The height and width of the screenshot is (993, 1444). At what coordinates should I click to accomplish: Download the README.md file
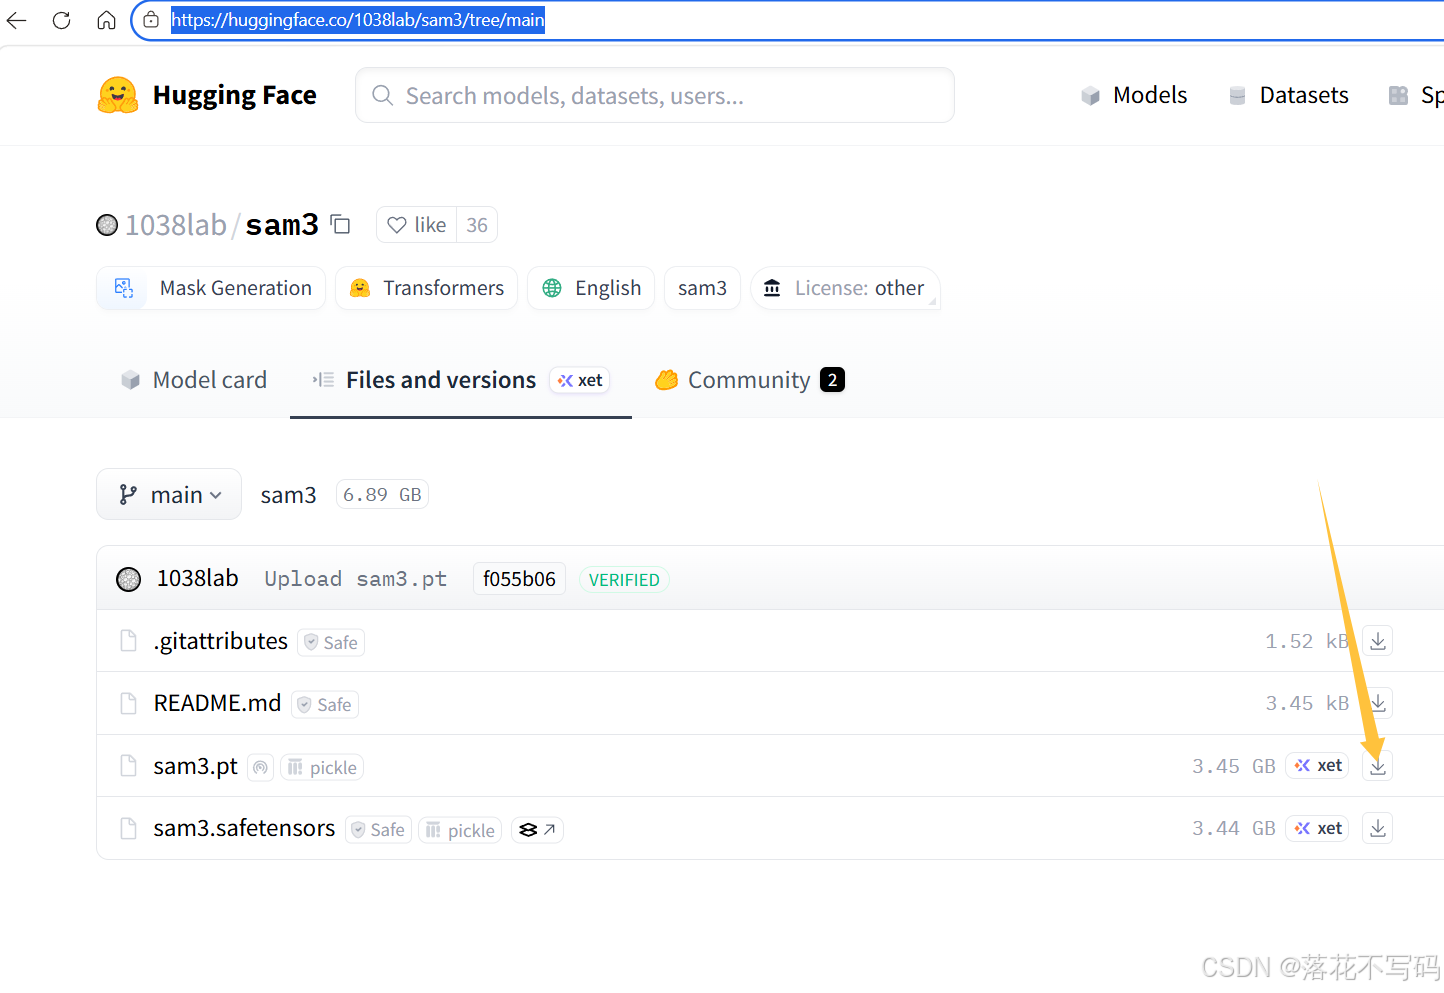pyautogui.click(x=1378, y=703)
